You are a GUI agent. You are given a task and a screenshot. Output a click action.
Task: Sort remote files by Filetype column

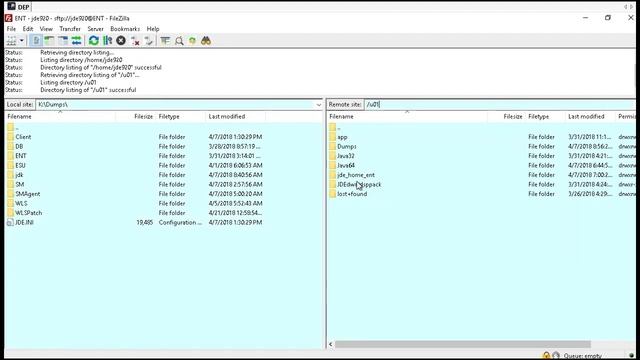click(x=545, y=116)
